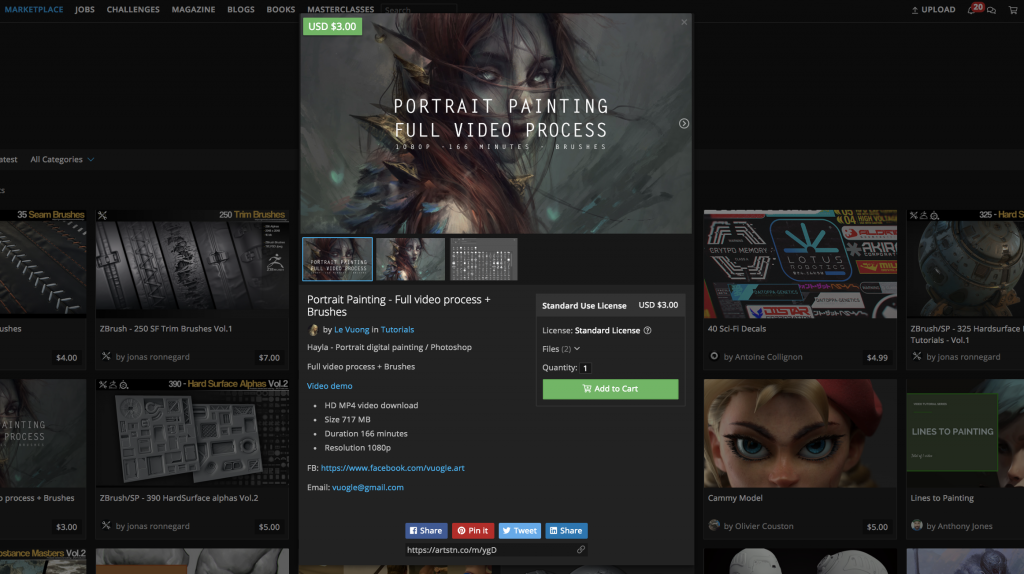1024x574 pixels.
Task: Select the brushes grid thumbnail
Action: pyautogui.click(x=484, y=259)
